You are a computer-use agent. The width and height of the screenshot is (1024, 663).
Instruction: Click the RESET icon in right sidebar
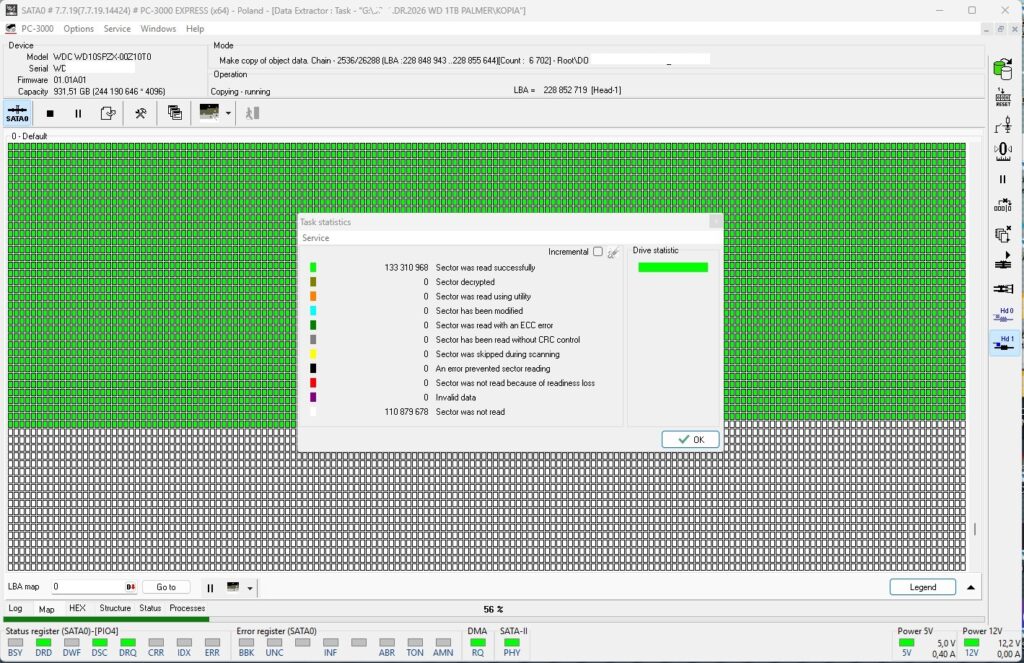1003,97
